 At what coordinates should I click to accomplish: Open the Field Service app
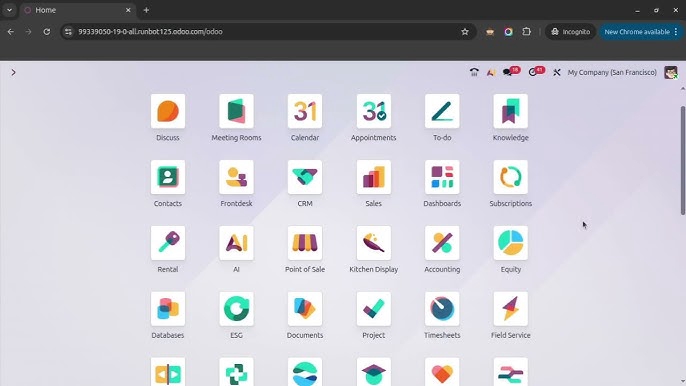click(511, 309)
